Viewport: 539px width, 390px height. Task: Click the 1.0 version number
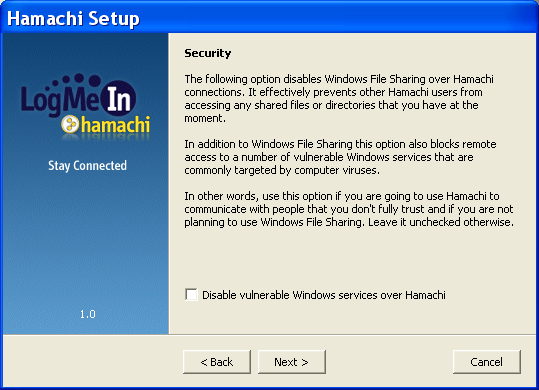pyautogui.click(x=88, y=314)
